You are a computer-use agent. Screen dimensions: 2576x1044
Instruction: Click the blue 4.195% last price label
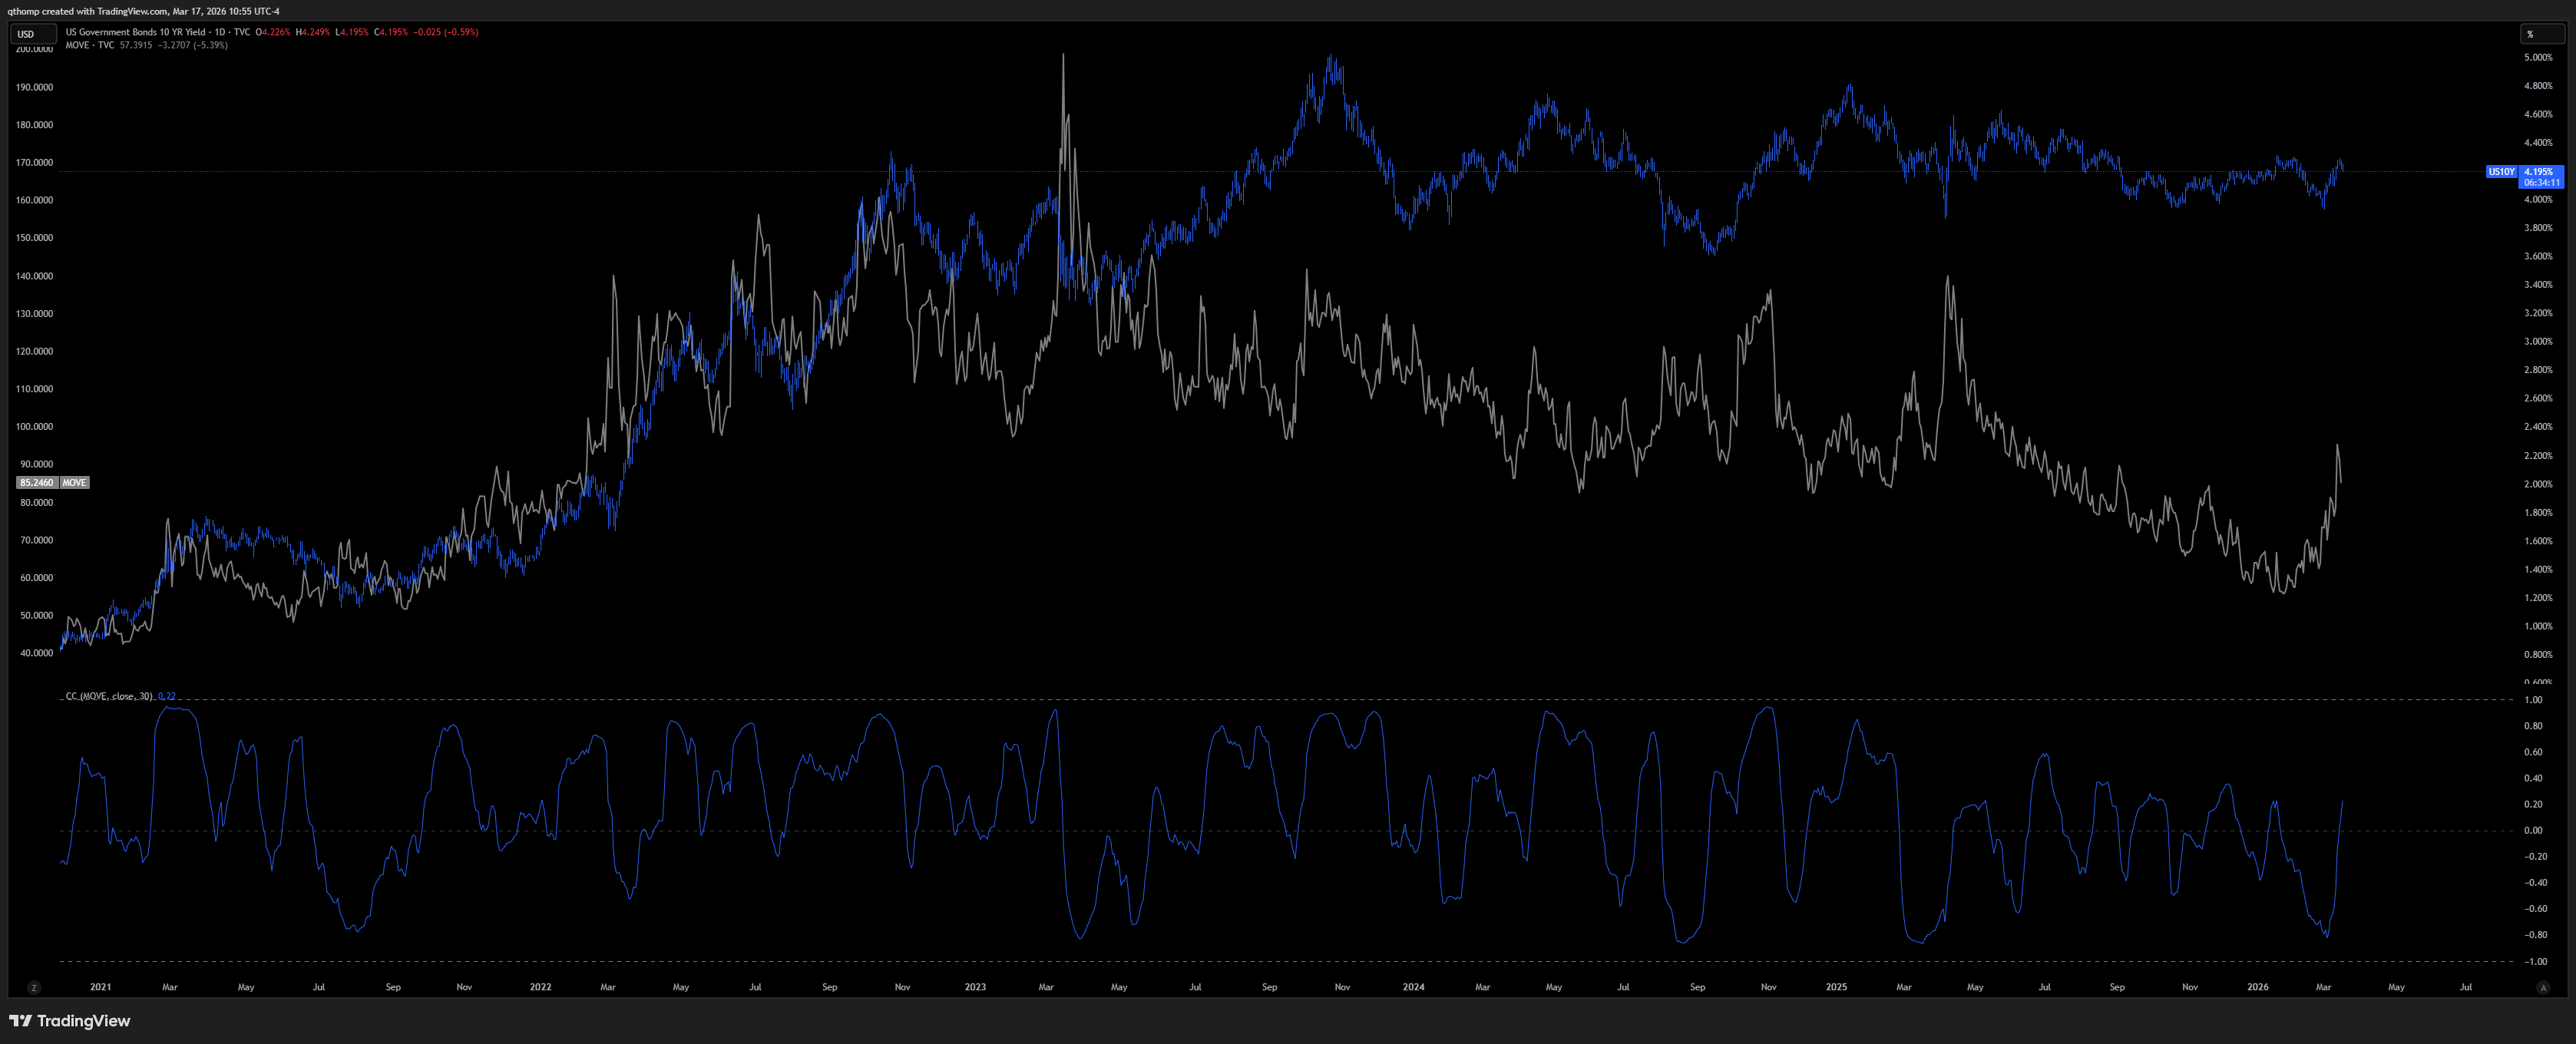2540,172
